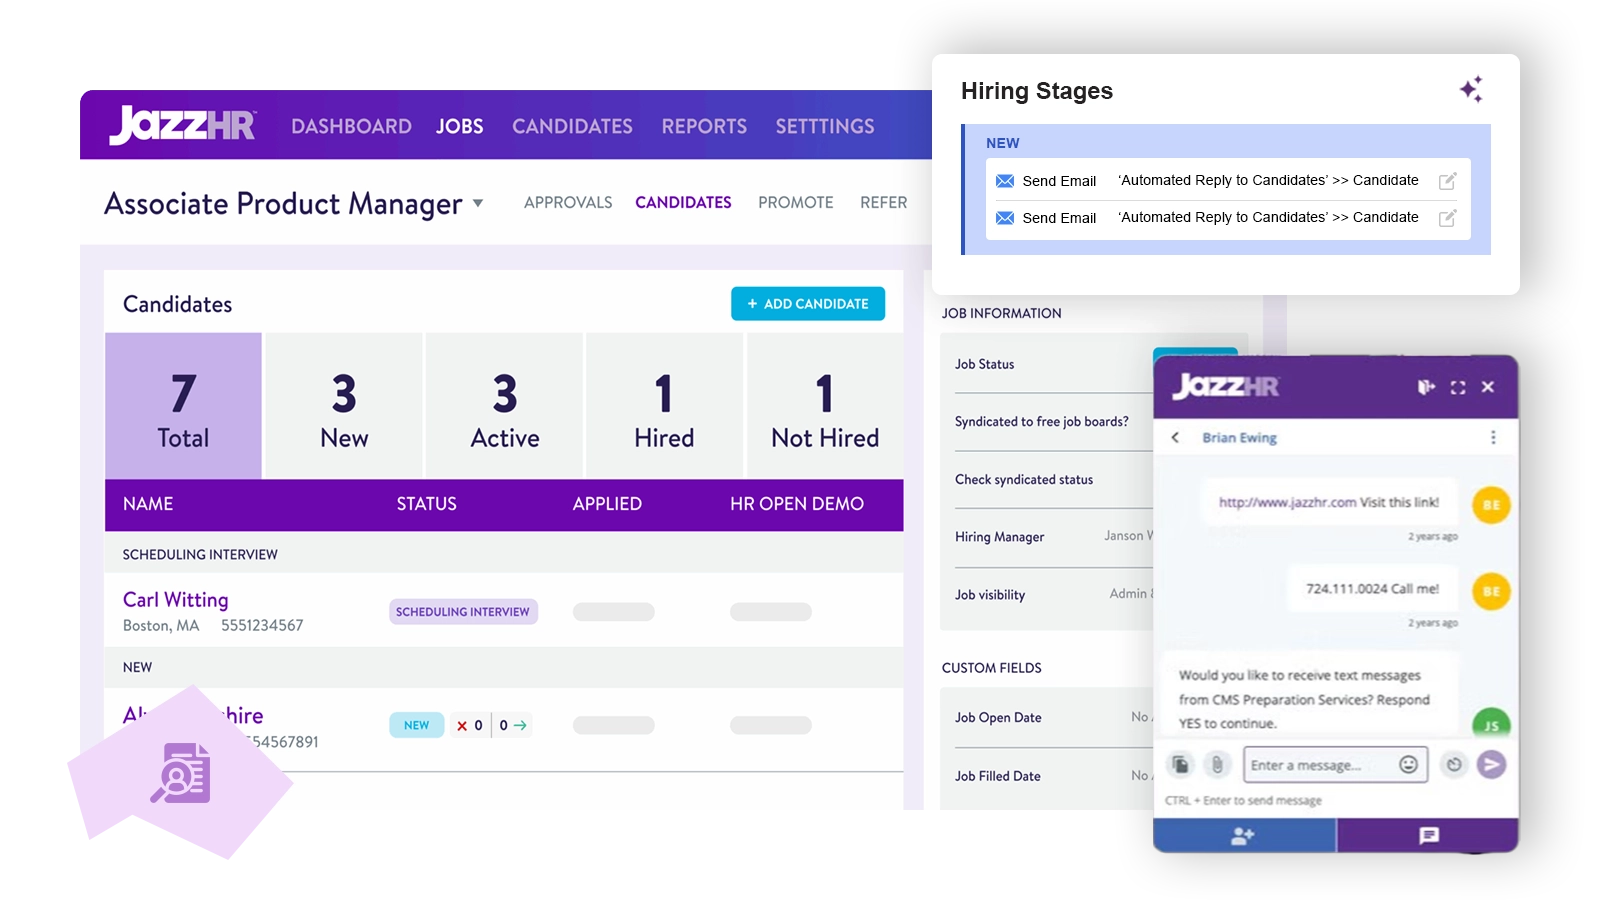Filter candidates by the Hired count tile
The image size is (1600, 900).
coord(664,407)
